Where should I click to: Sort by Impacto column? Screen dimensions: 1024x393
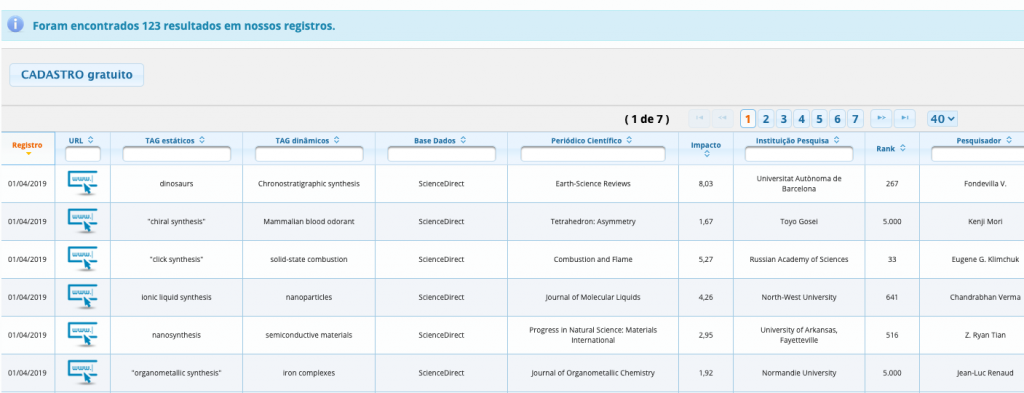coord(706,154)
